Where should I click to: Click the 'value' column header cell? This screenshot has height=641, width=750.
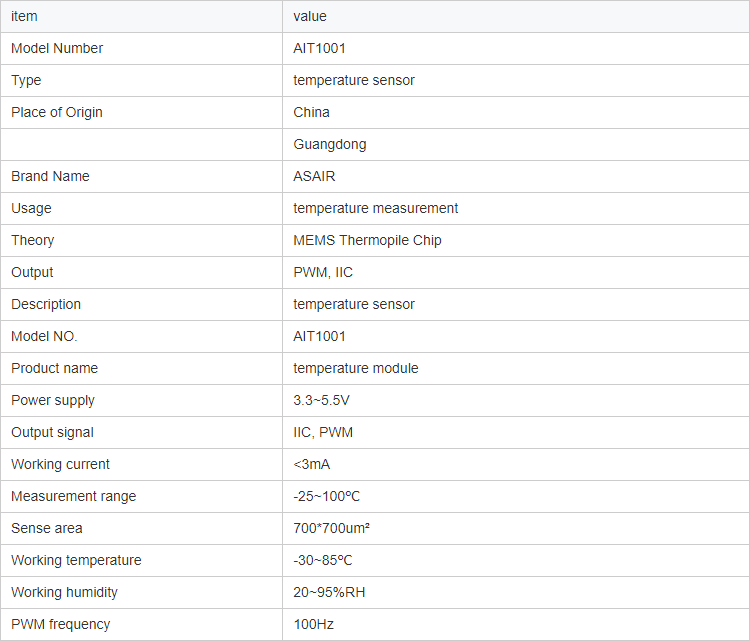pyautogui.click(x=310, y=16)
